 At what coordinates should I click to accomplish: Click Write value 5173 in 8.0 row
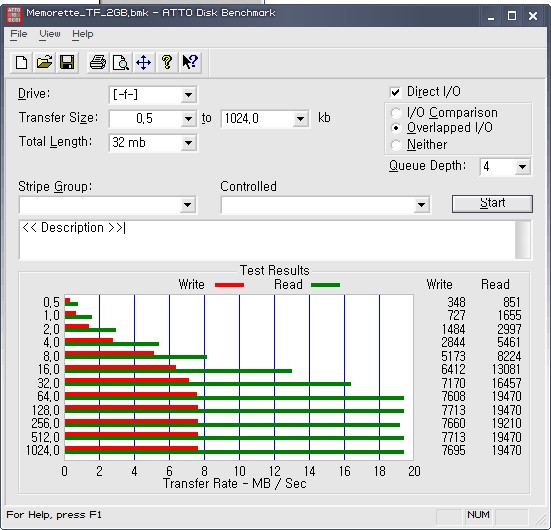453,356
